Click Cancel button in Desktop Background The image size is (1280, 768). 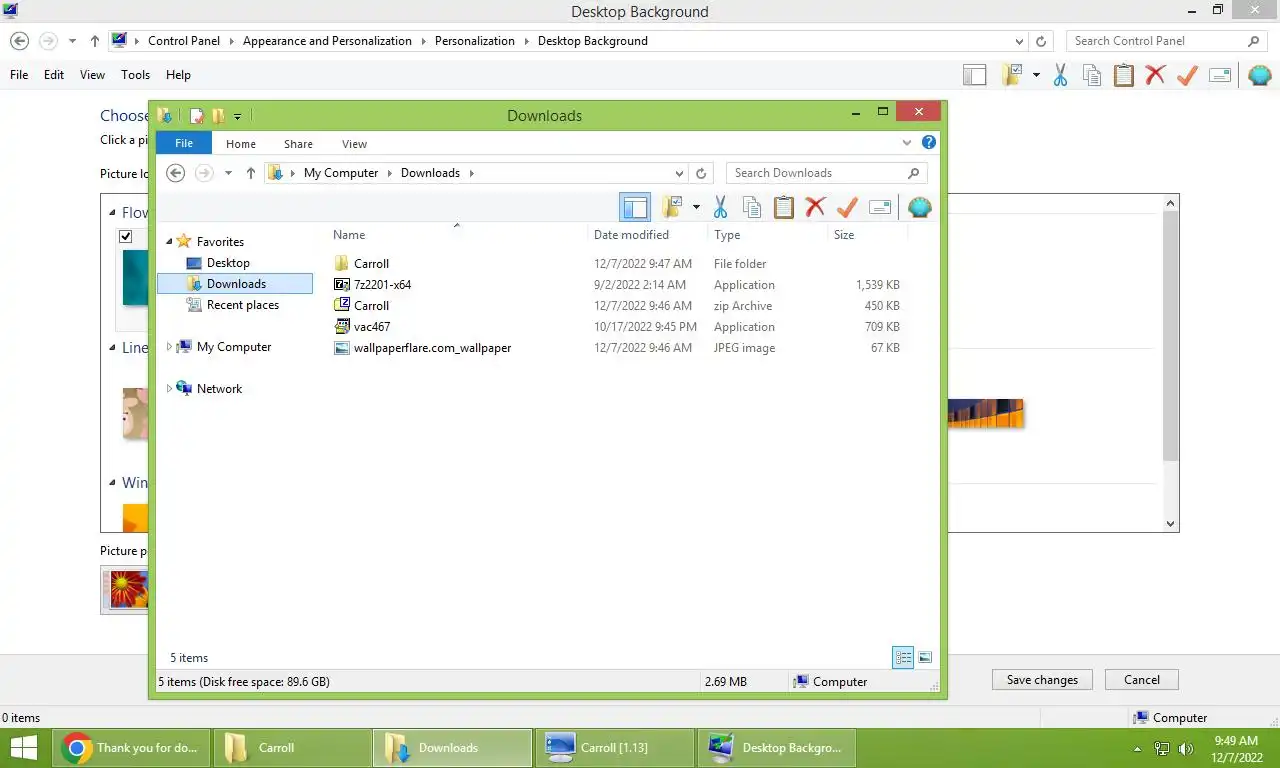(x=1142, y=680)
